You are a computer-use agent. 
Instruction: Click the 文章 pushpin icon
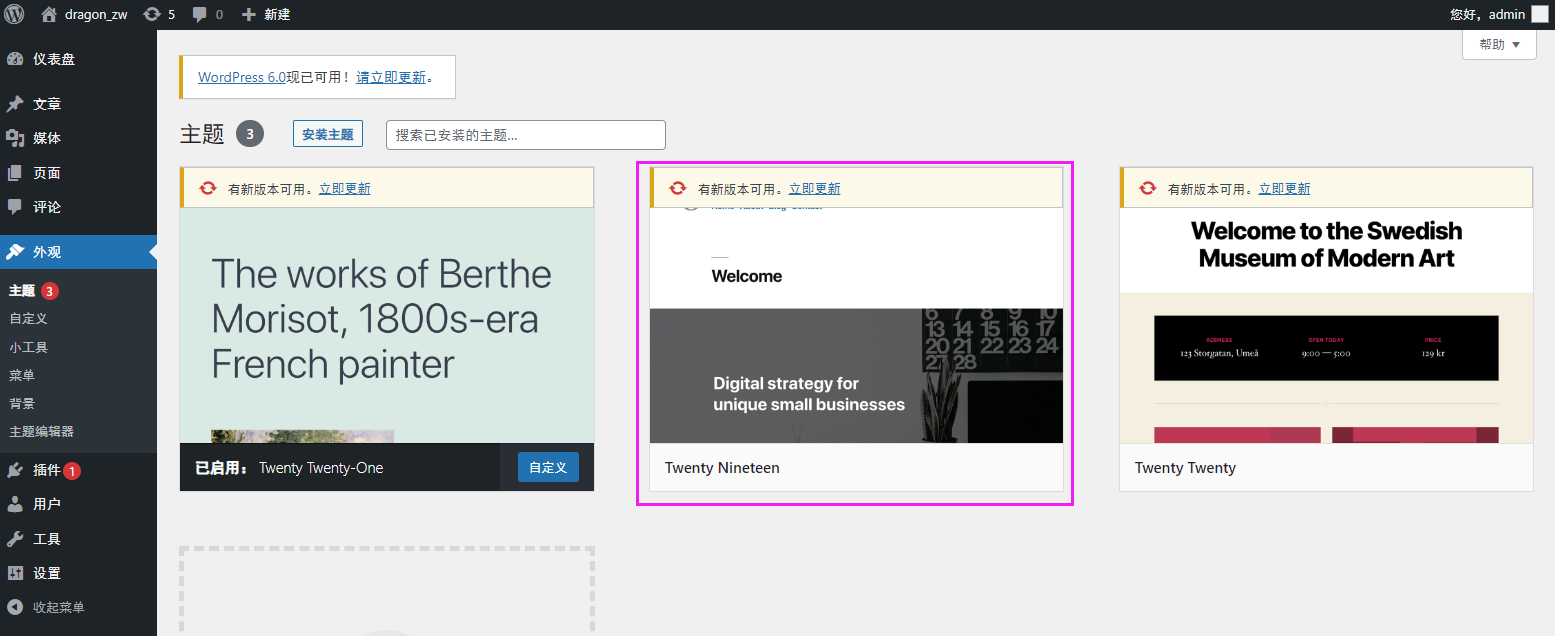(x=15, y=104)
